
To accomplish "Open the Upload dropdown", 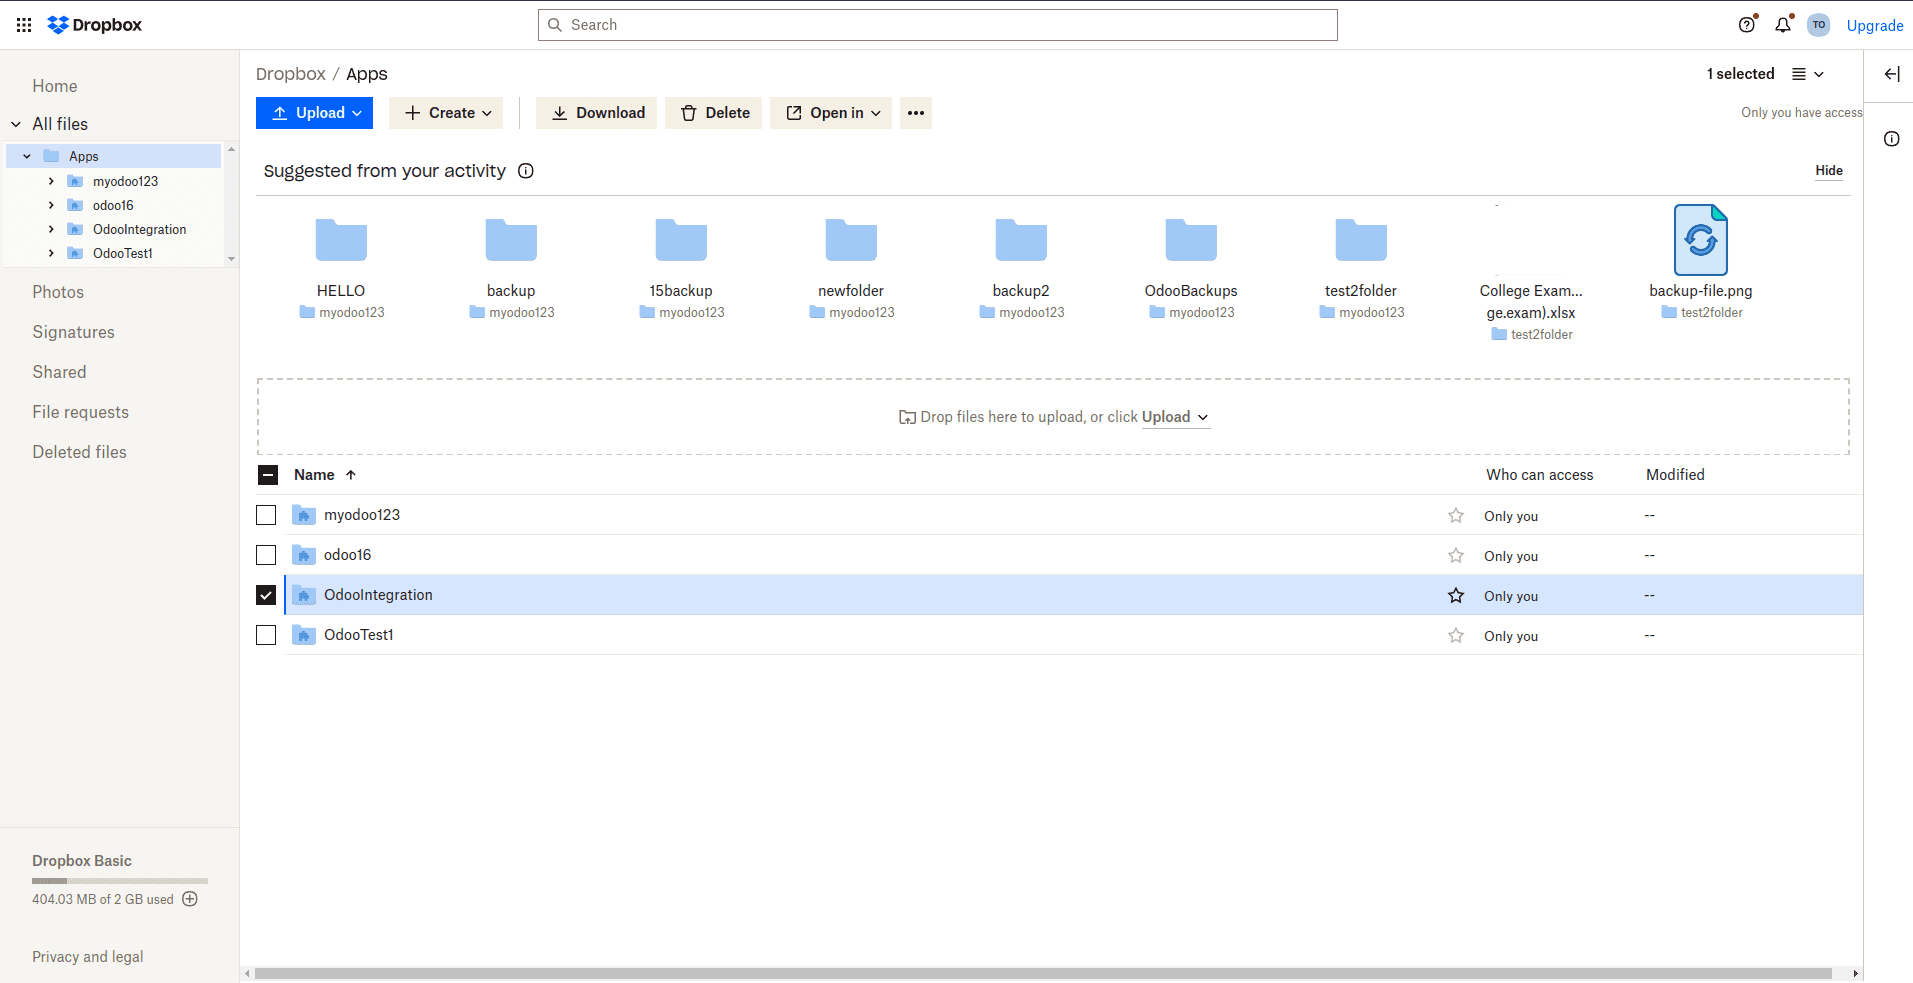I will click(314, 112).
